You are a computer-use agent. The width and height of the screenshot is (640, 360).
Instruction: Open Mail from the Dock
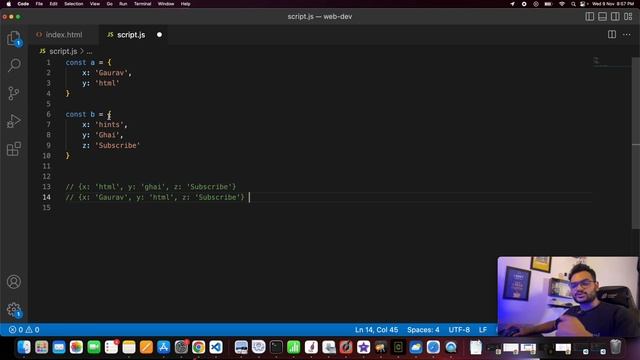pos(59,347)
